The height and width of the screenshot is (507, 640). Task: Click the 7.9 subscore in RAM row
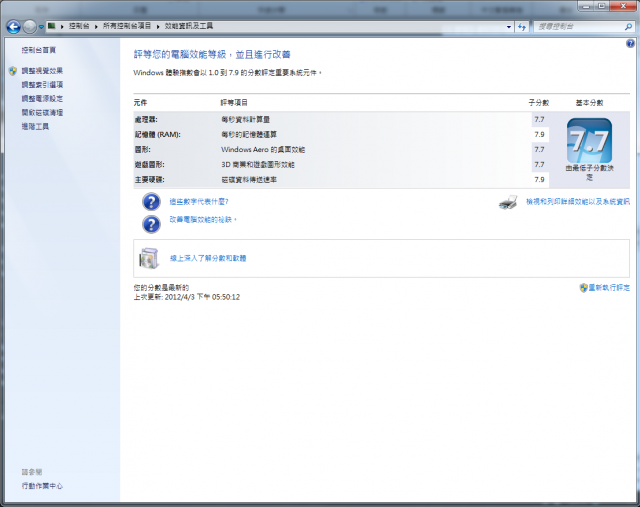click(540, 135)
